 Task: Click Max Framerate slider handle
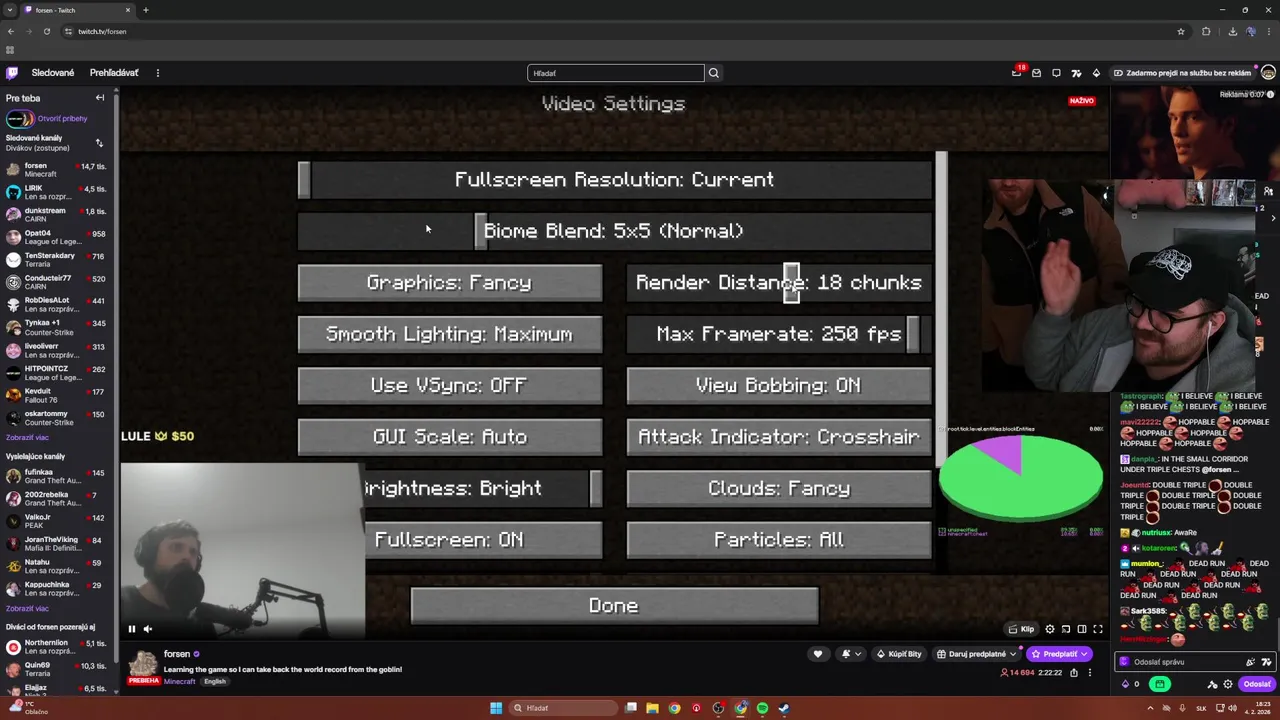click(913, 334)
